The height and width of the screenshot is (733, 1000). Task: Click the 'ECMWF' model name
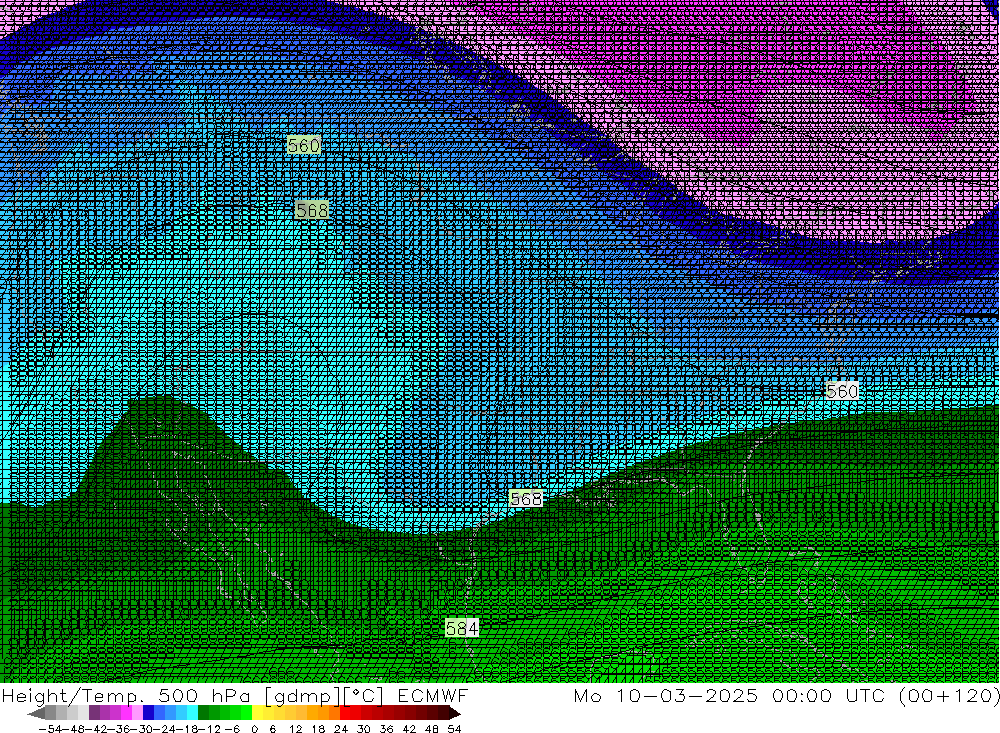(432, 695)
